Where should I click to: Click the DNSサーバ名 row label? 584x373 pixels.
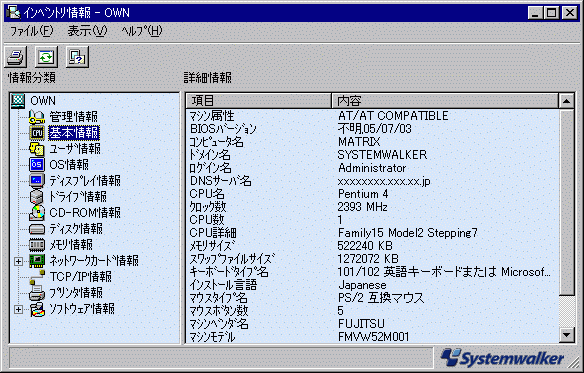(x=220, y=181)
